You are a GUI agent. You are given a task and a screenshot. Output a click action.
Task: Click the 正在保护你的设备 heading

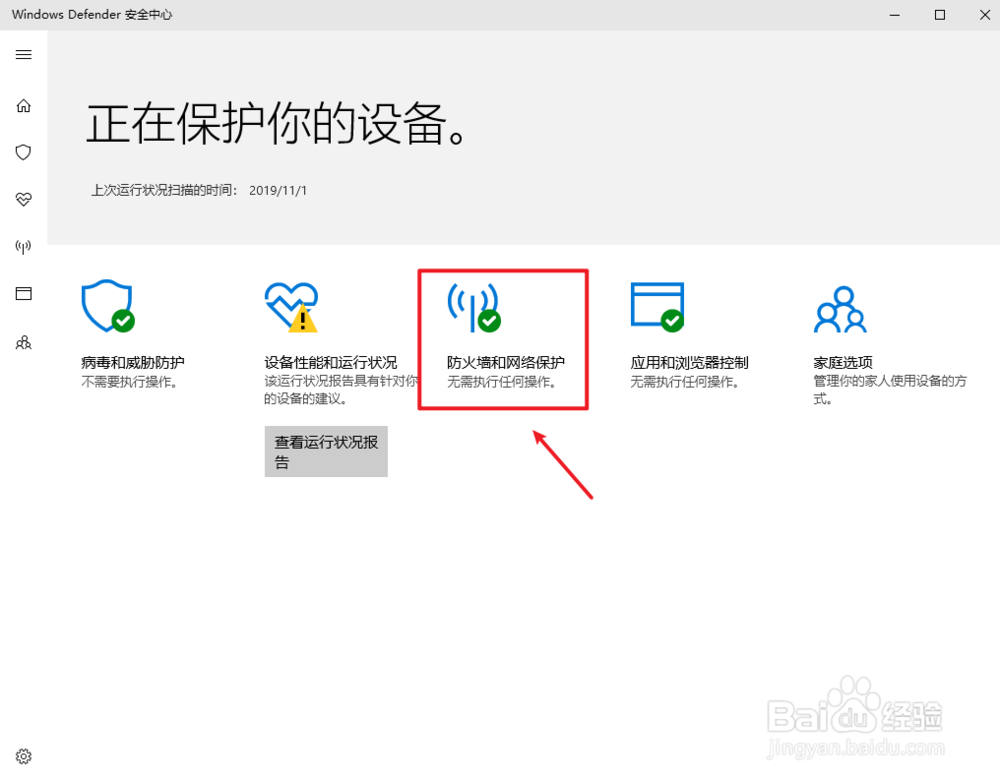(277, 123)
